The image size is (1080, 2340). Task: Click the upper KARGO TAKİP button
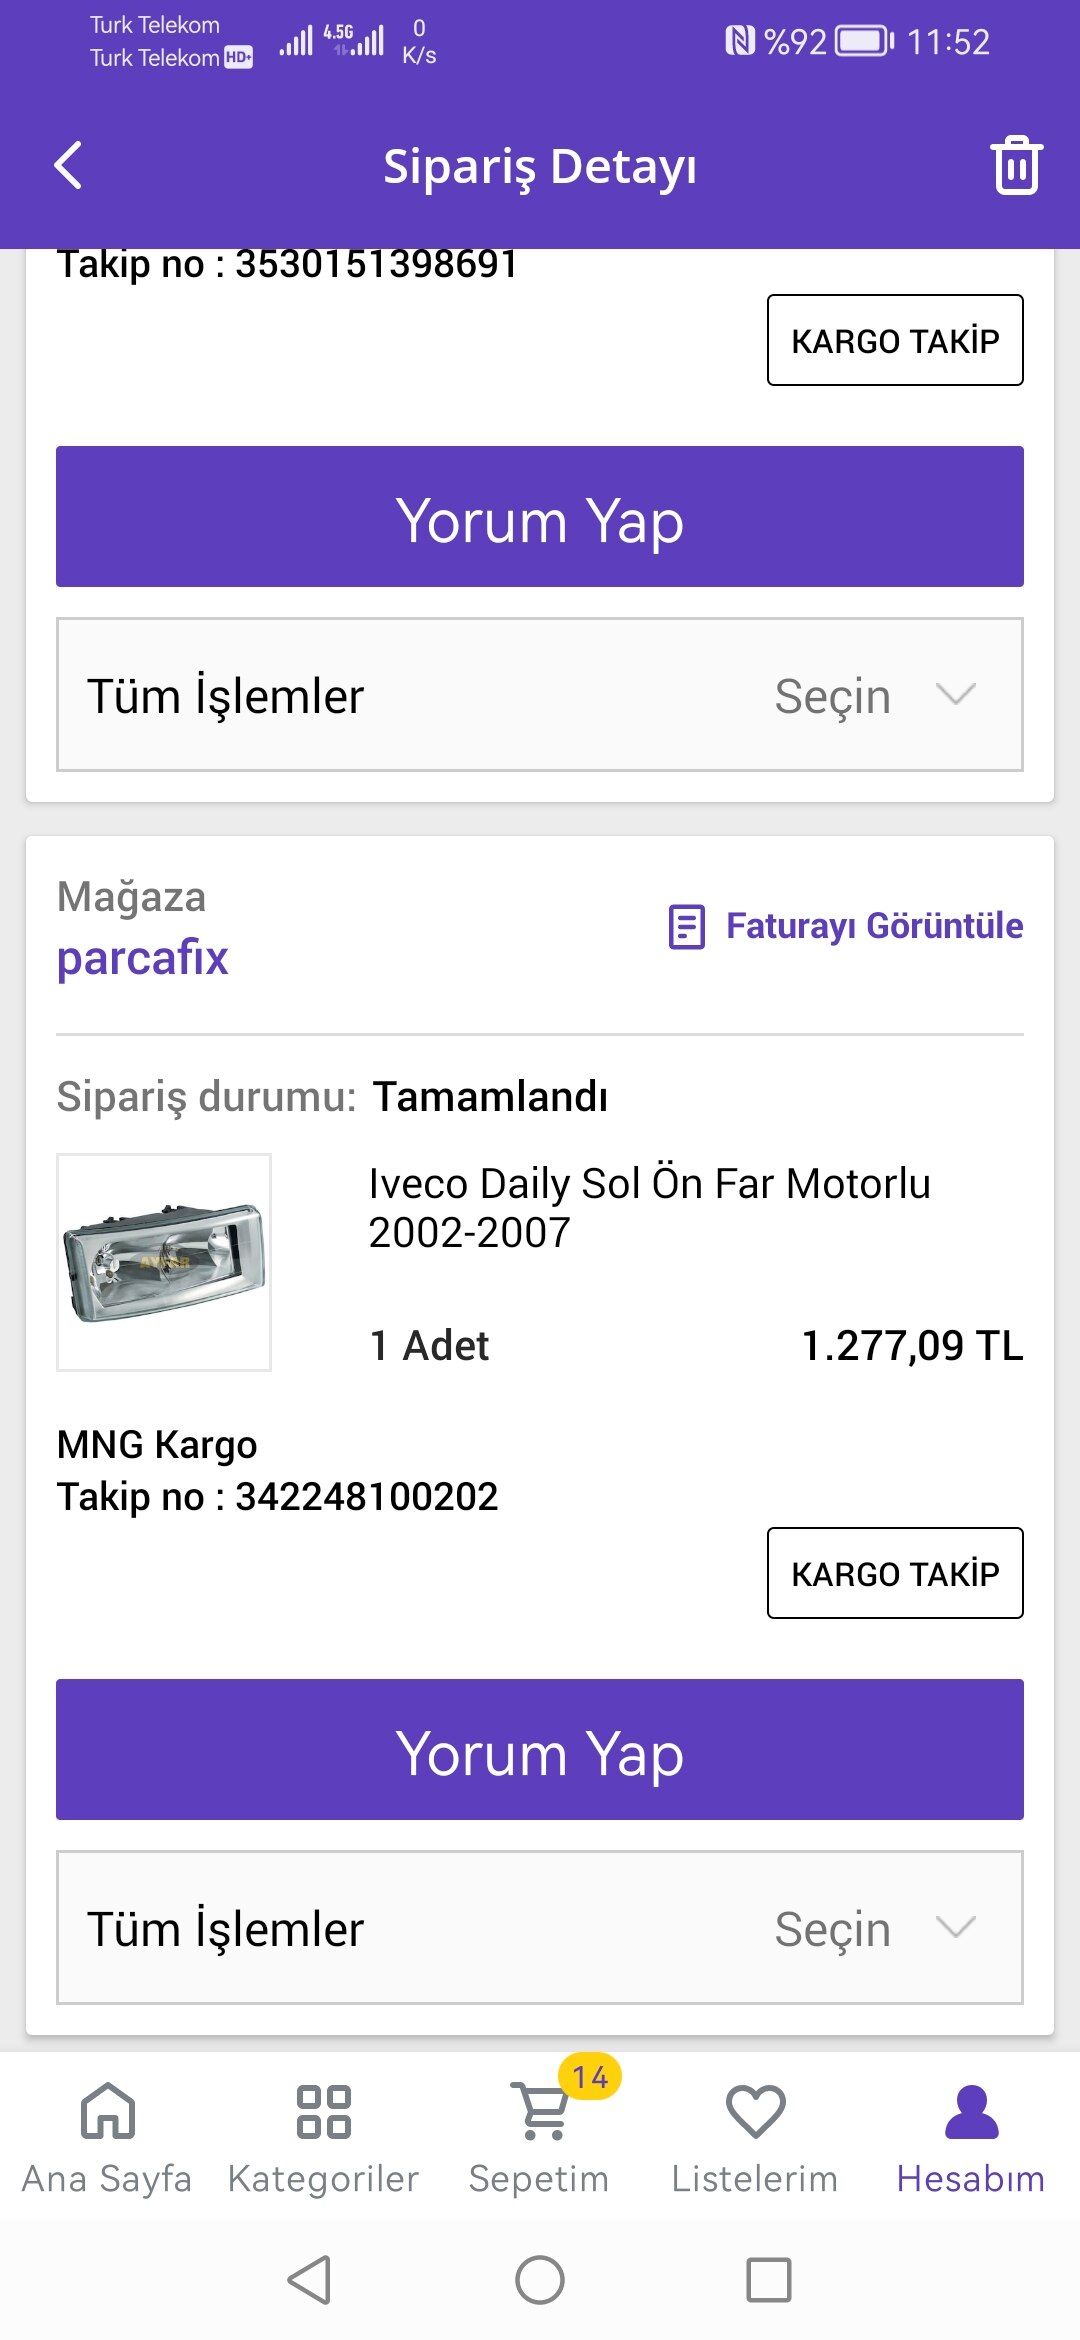coord(895,340)
